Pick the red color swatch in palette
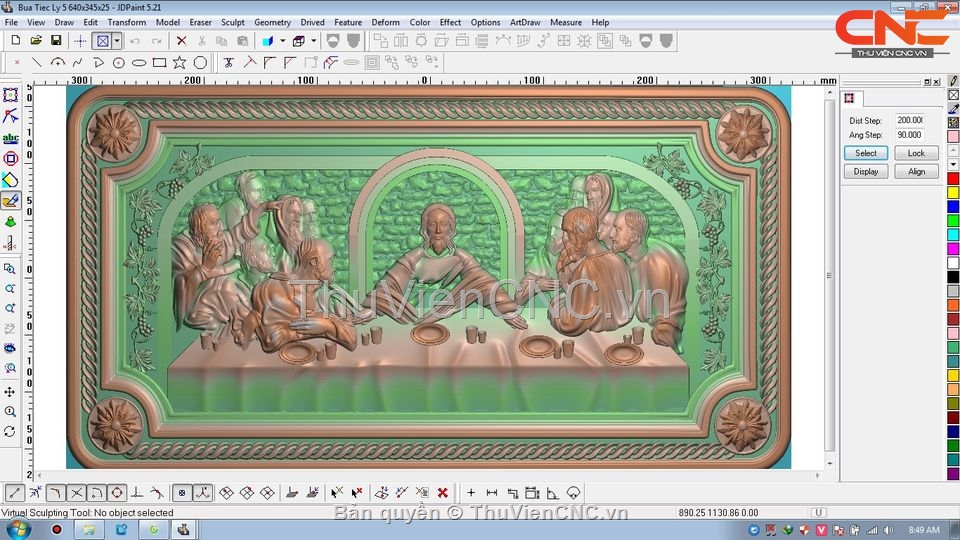 point(953,178)
